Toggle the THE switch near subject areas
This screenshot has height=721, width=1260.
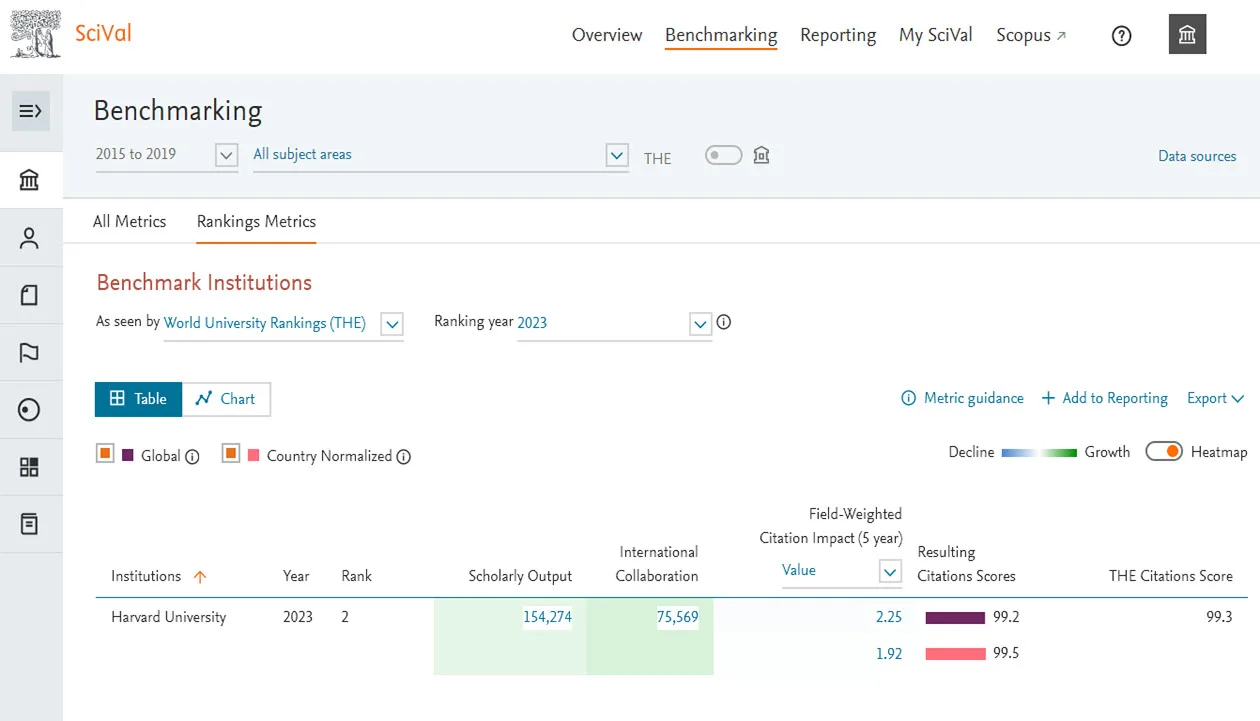(722, 155)
